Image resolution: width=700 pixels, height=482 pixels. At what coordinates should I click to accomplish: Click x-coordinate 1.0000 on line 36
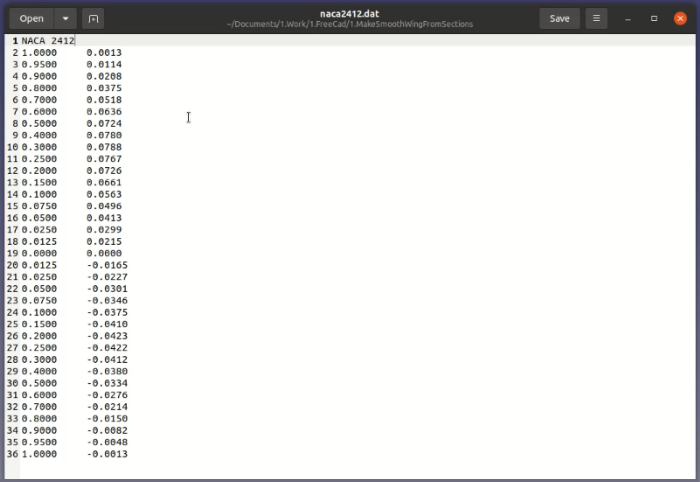(x=39, y=454)
